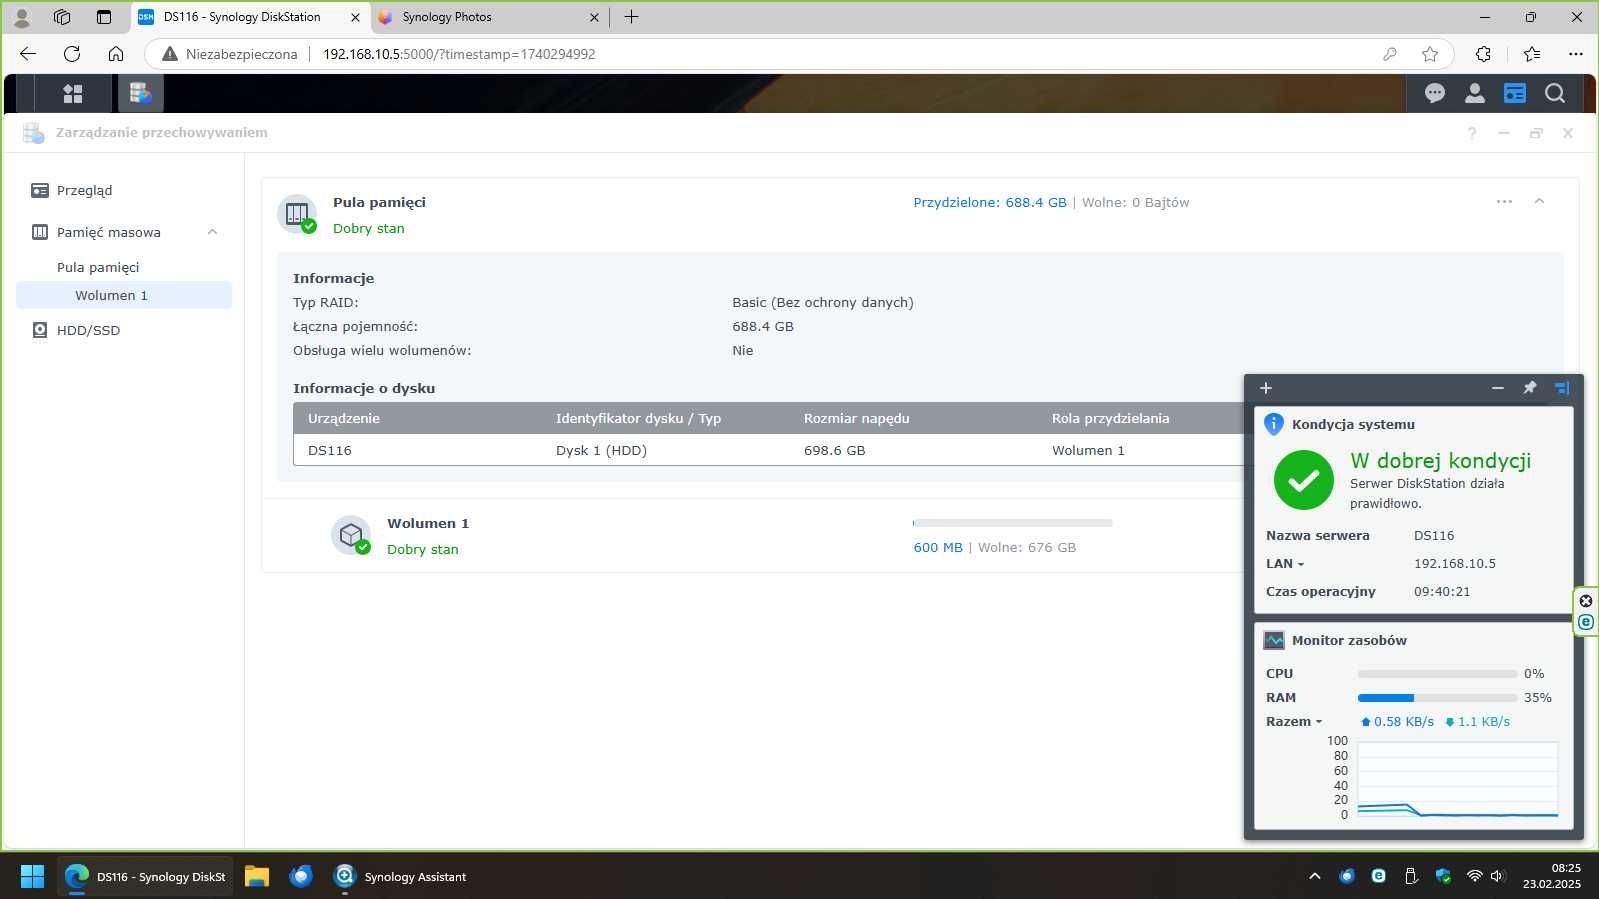Click the browser address bar URL

tap(459, 54)
